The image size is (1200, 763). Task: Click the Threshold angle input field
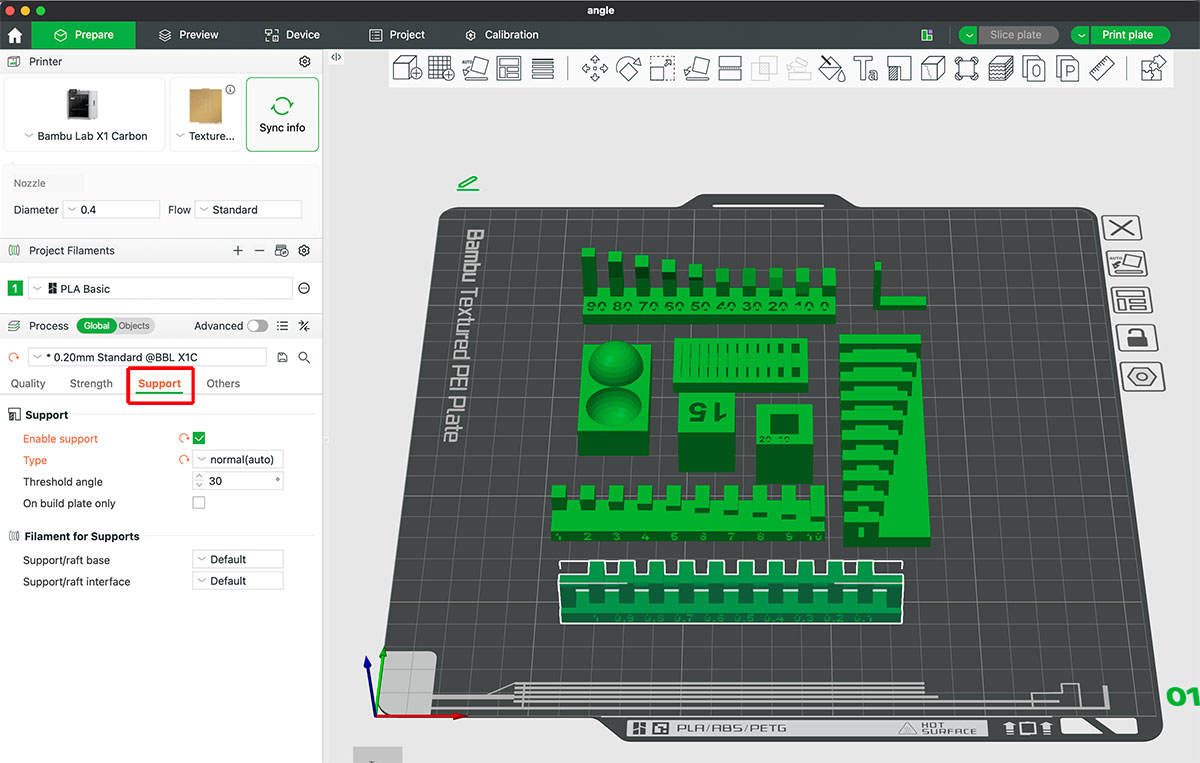tap(238, 481)
